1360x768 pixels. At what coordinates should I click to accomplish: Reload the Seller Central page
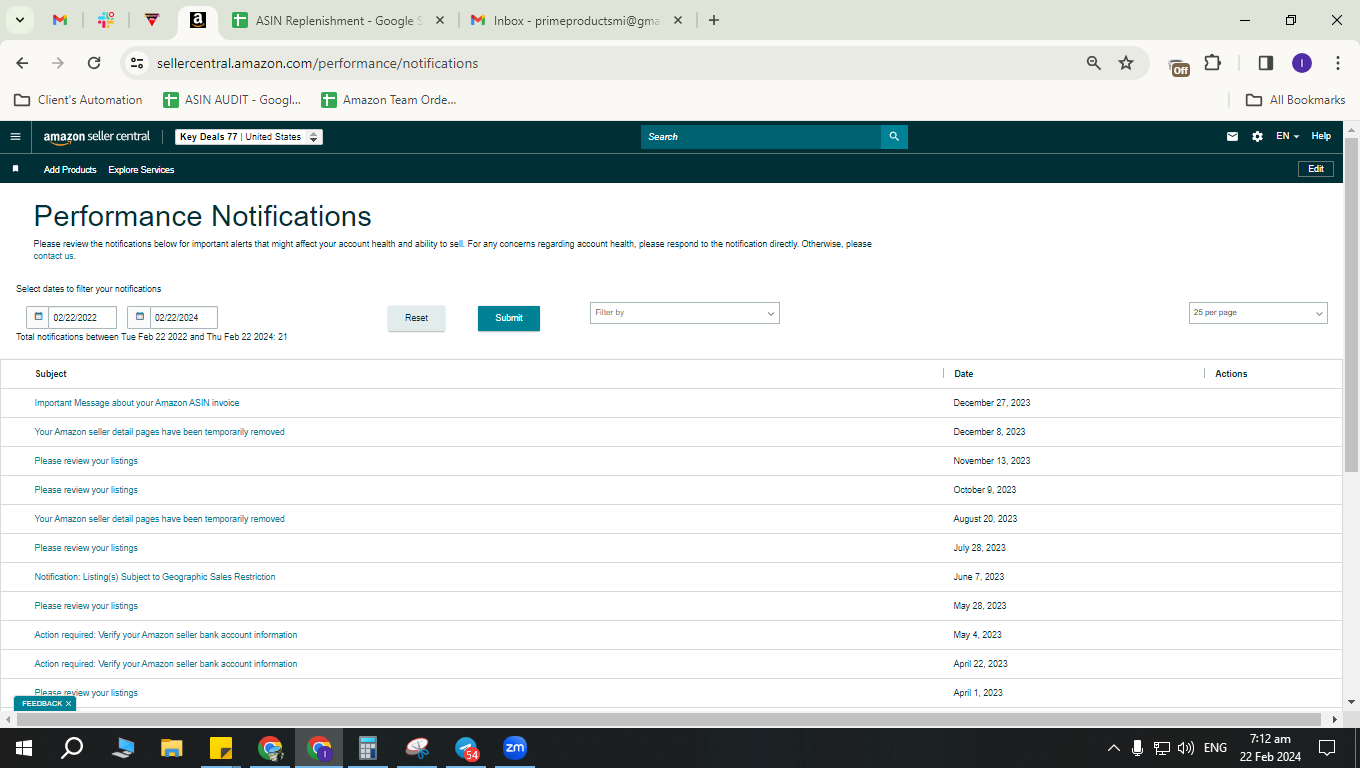click(94, 63)
